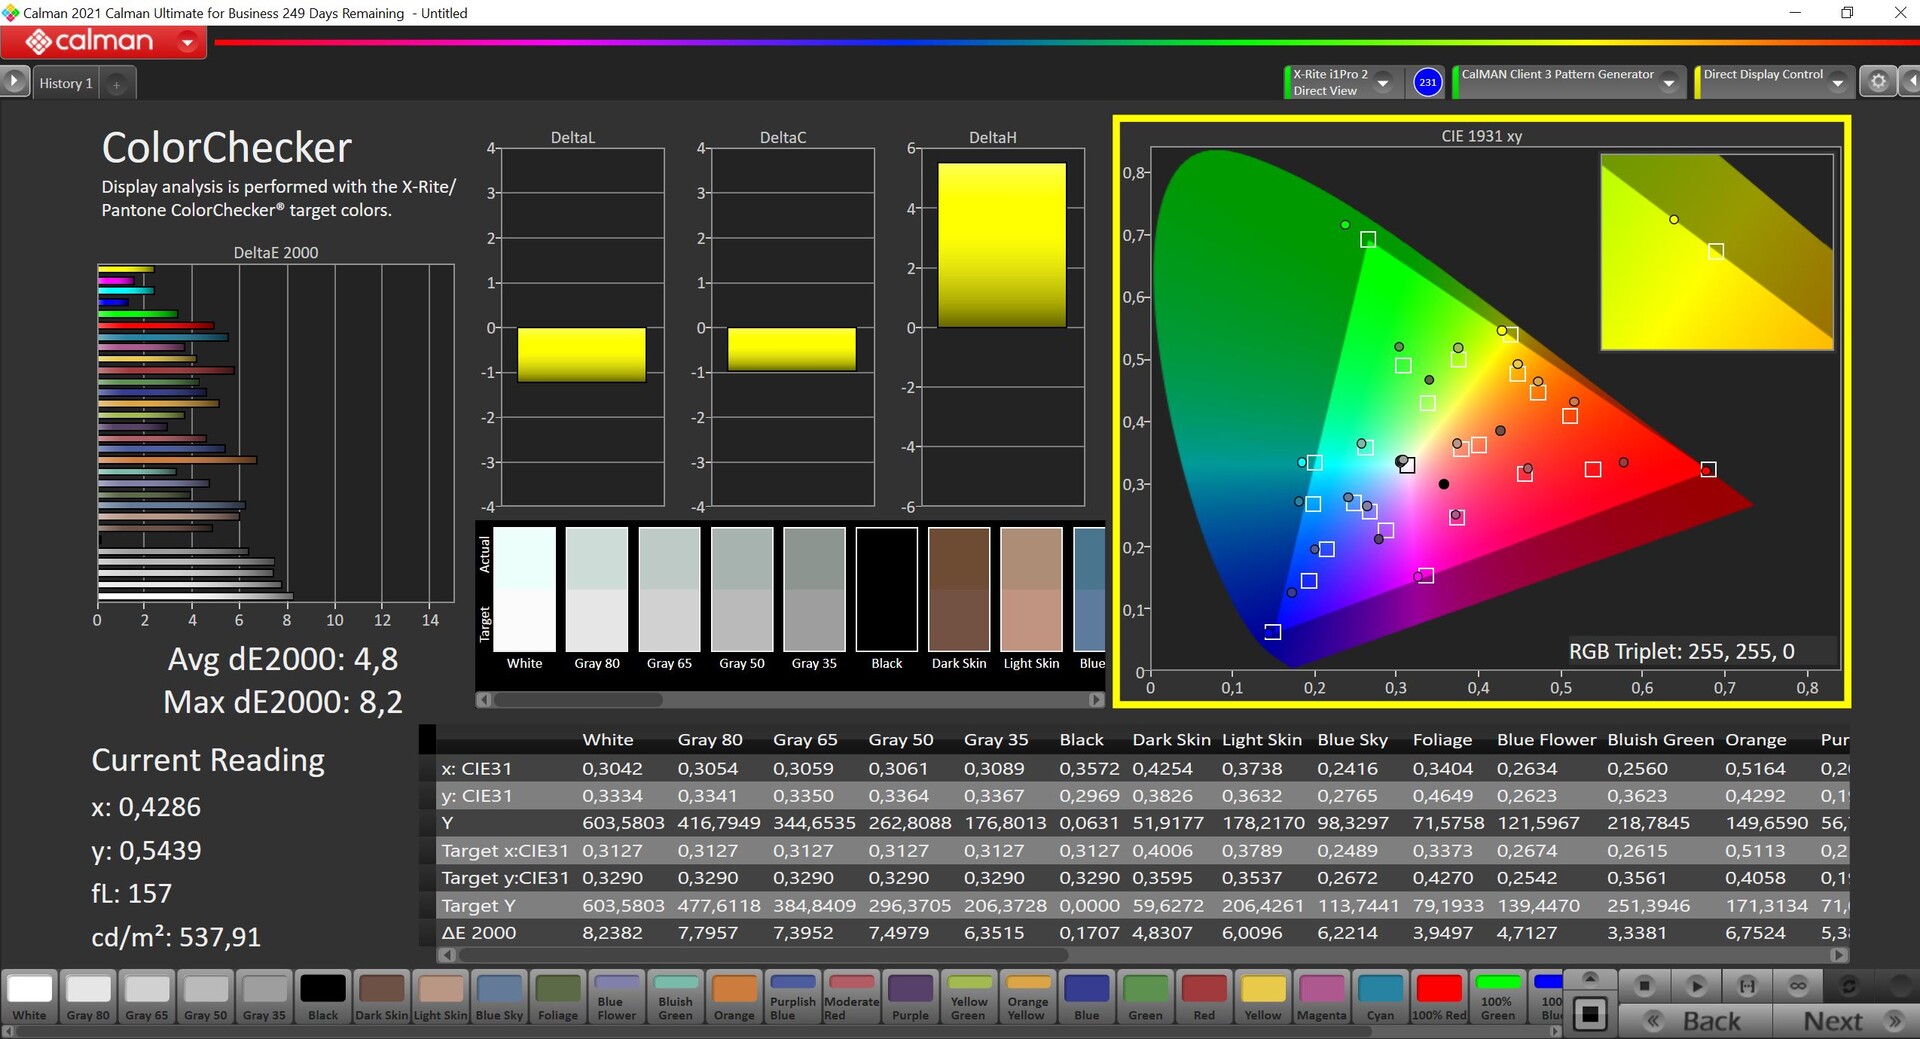1920x1039 pixels.
Task: Click the blue 231 meter status circle
Action: coord(1427,82)
